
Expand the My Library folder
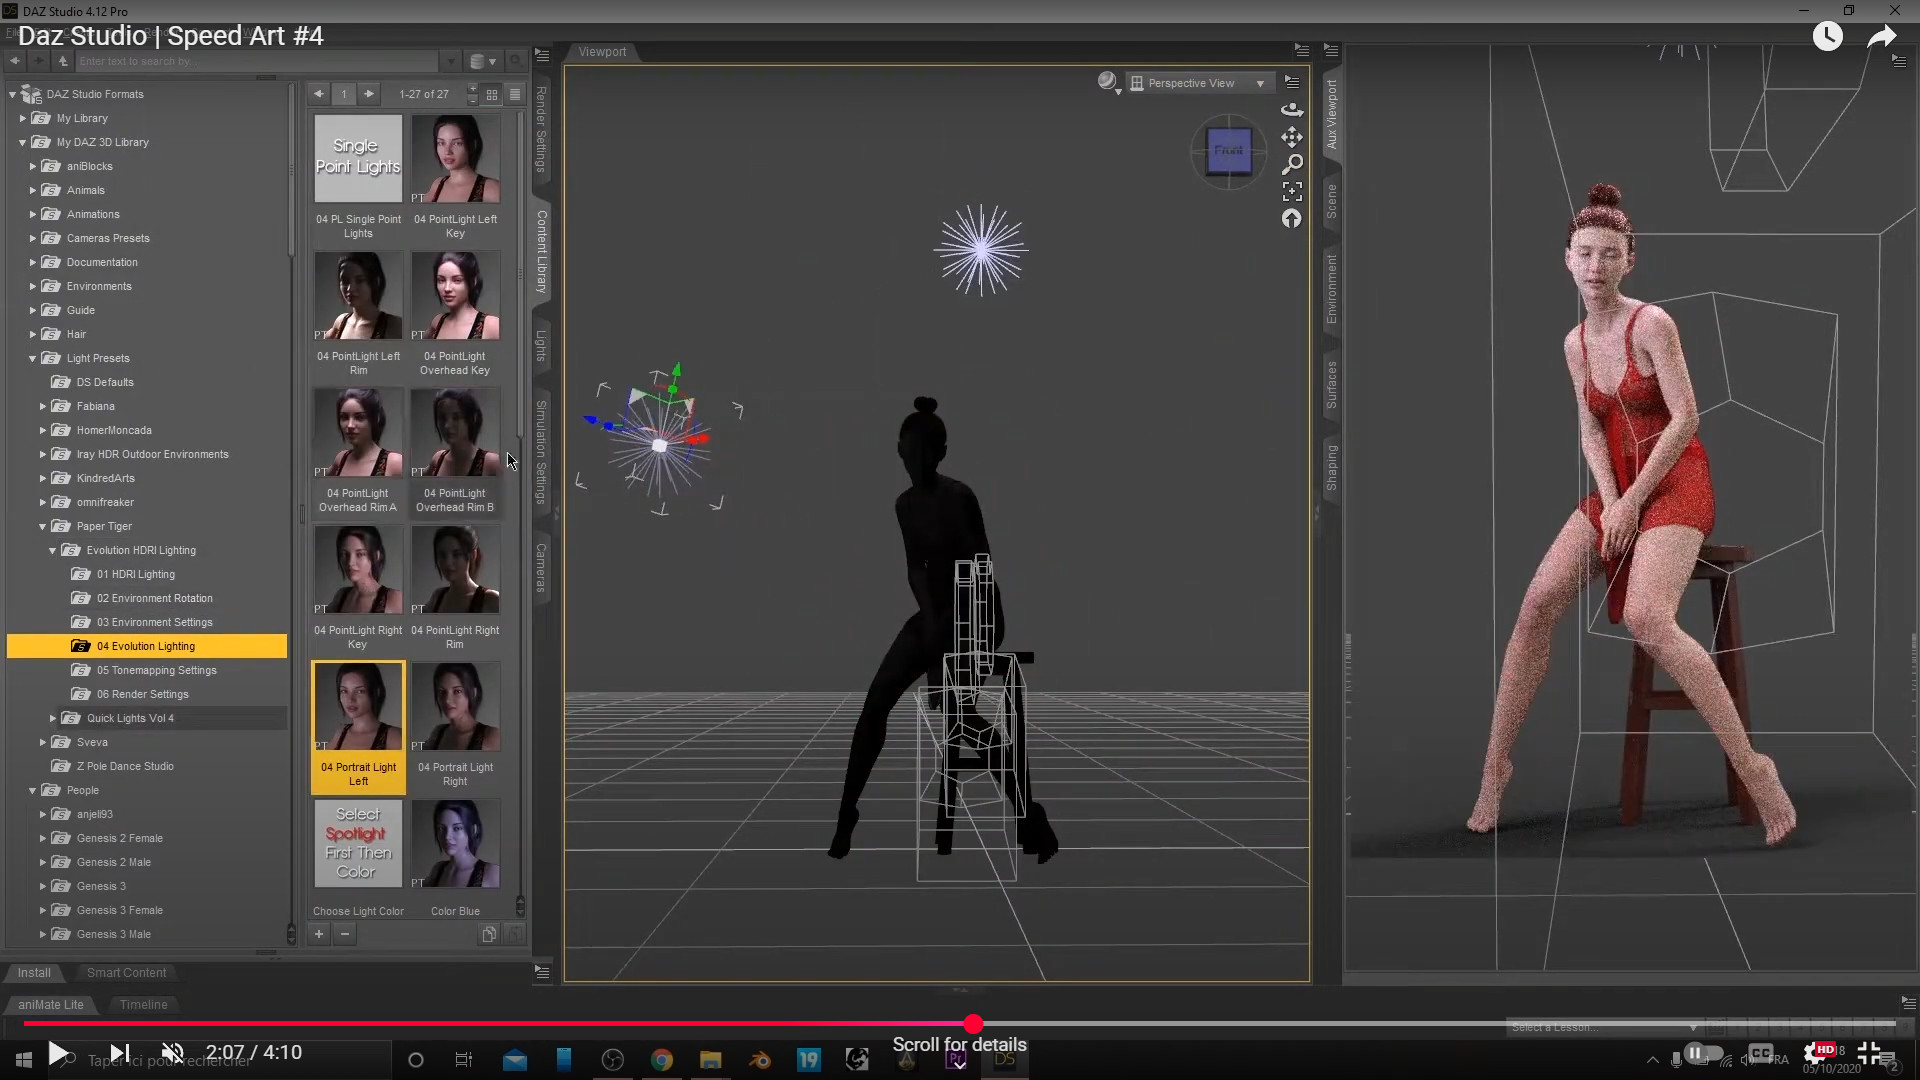pyautogui.click(x=22, y=118)
